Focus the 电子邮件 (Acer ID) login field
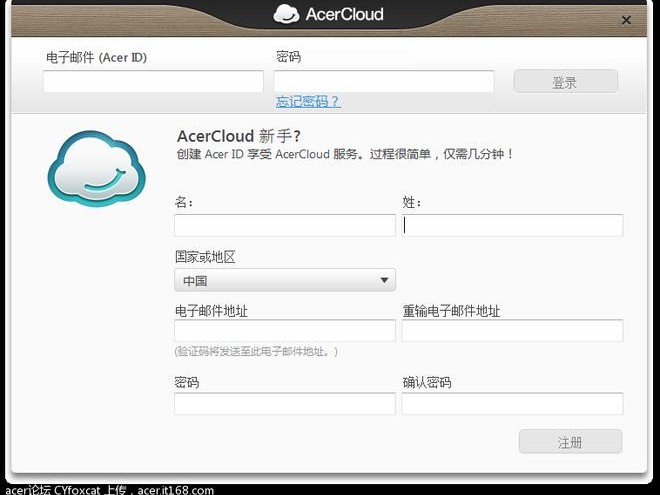660x495 pixels. point(153,81)
